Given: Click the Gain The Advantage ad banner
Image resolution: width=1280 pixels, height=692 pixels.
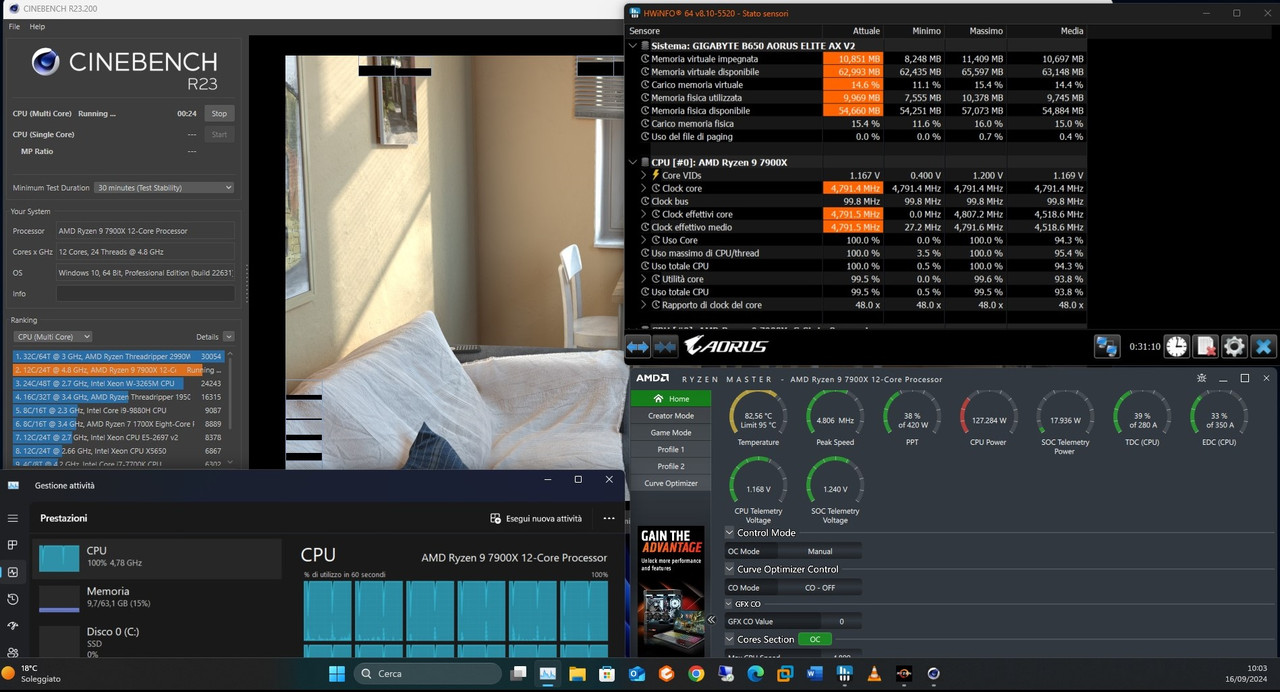Looking at the screenshot, I should [x=672, y=590].
